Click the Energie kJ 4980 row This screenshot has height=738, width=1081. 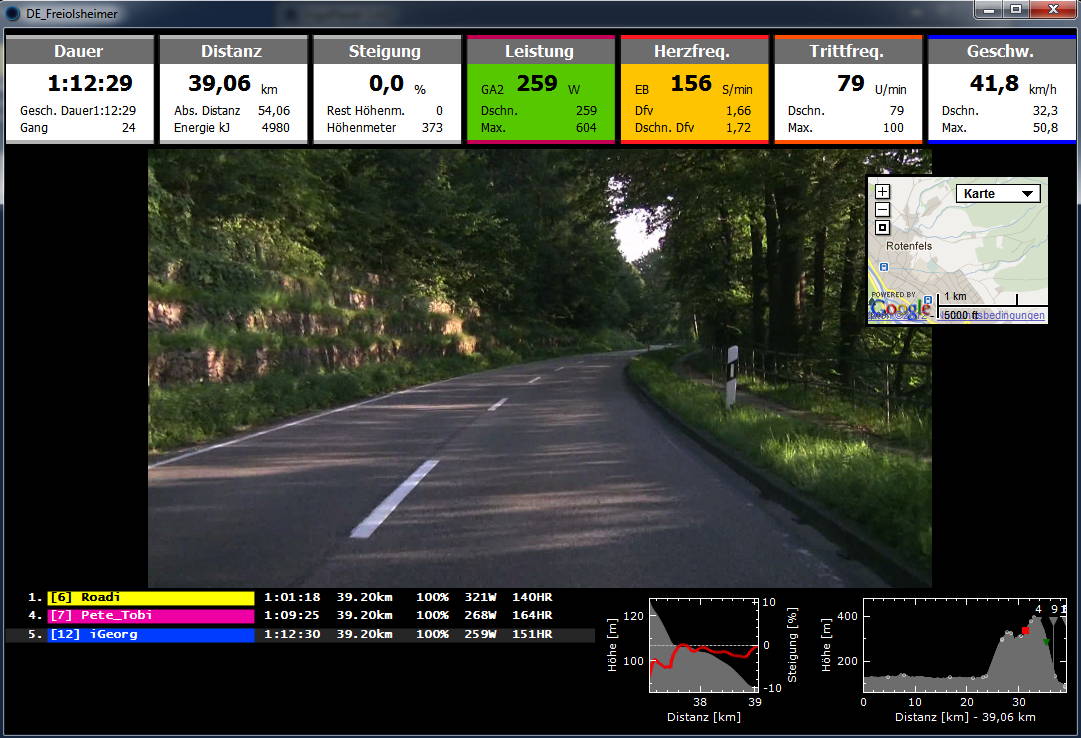pyautogui.click(x=232, y=128)
